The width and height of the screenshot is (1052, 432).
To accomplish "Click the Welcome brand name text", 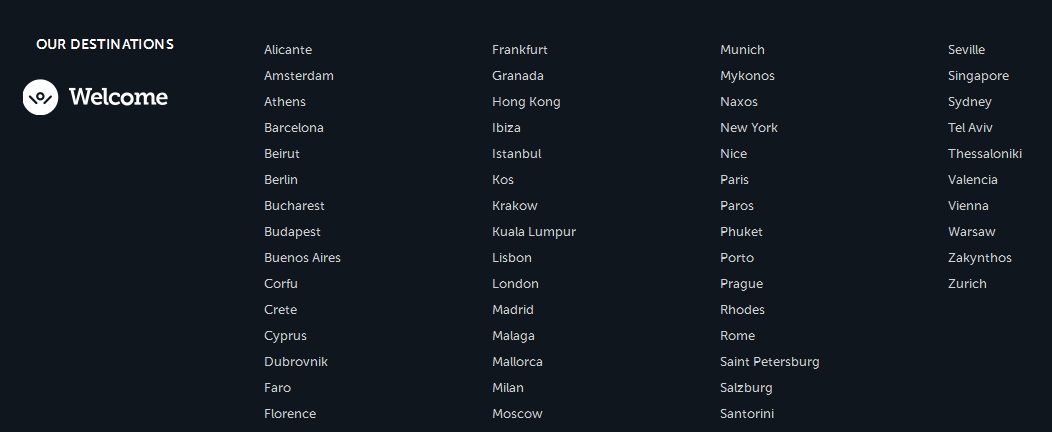I will coord(118,97).
